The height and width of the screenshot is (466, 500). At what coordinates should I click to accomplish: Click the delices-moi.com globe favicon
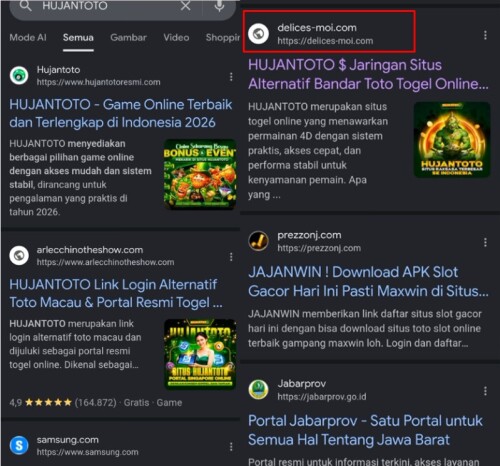click(258, 34)
